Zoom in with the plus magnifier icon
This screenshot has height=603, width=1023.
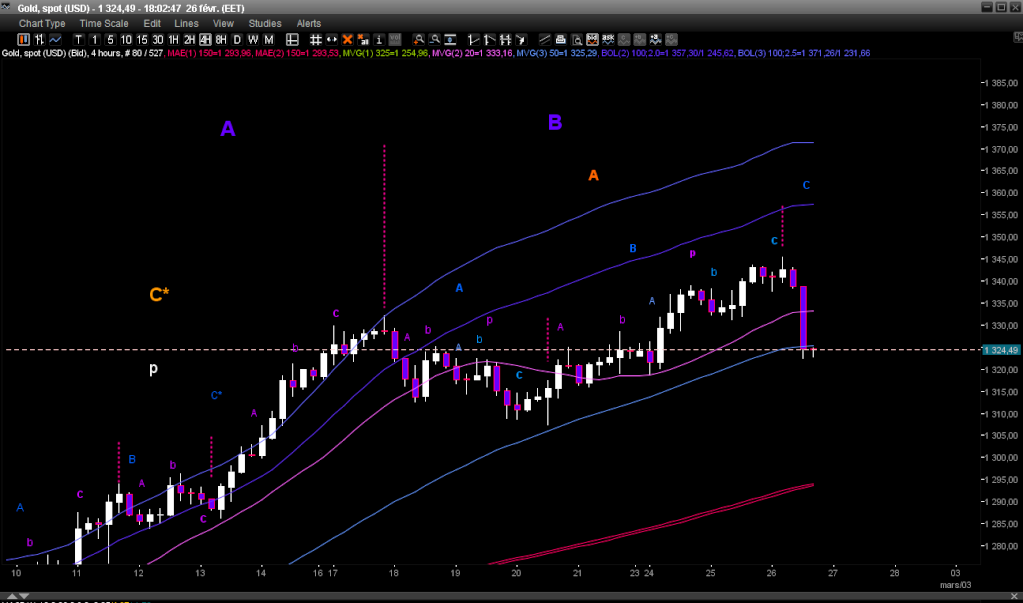pyautogui.click(x=419, y=39)
